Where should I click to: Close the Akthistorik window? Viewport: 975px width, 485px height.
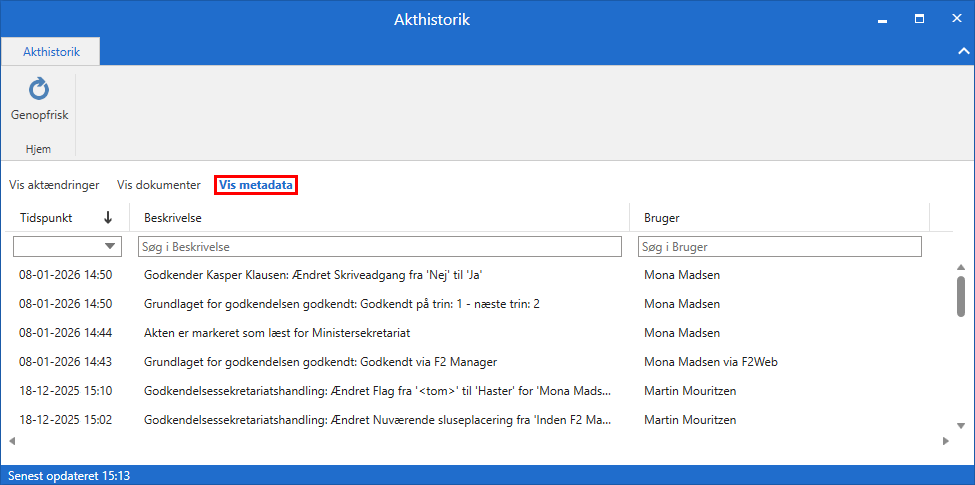point(957,19)
